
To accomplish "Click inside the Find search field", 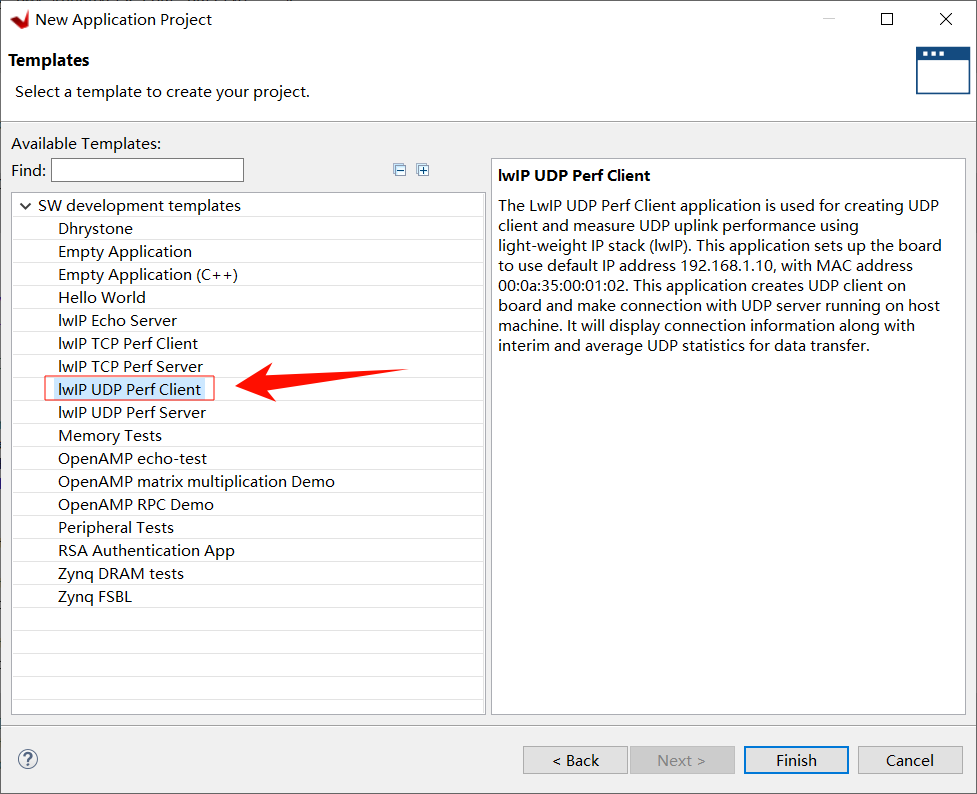I will 147,169.
